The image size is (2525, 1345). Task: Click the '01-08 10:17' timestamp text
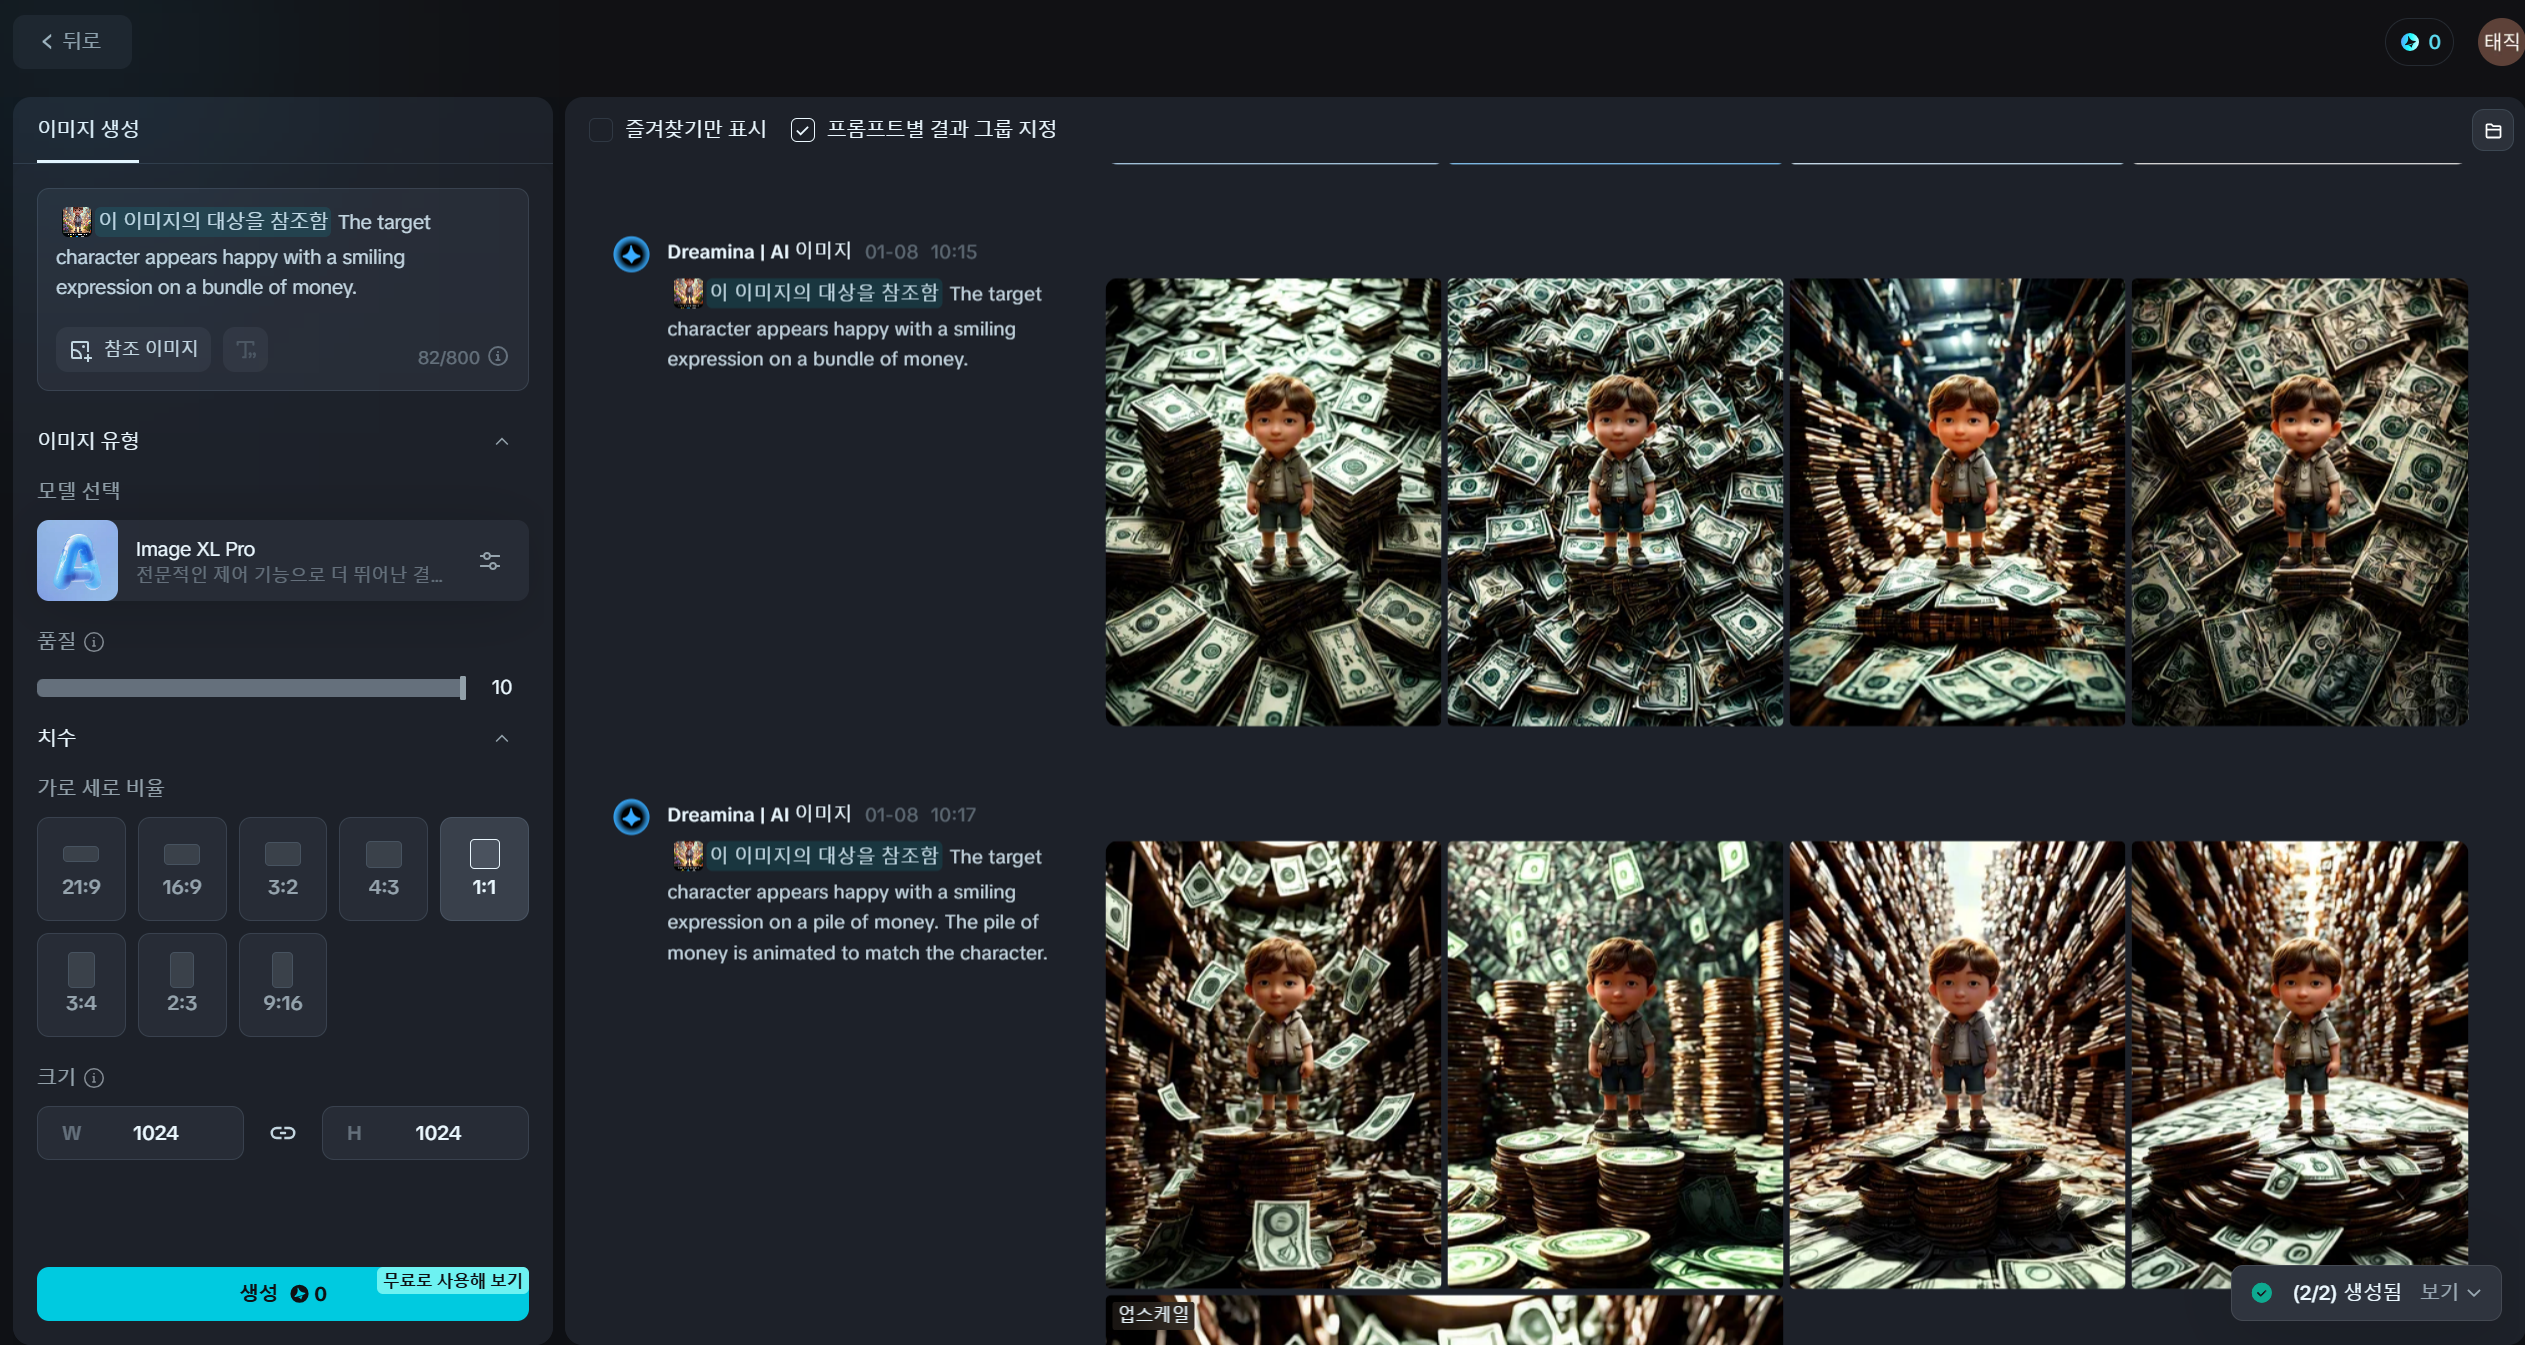(920, 815)
